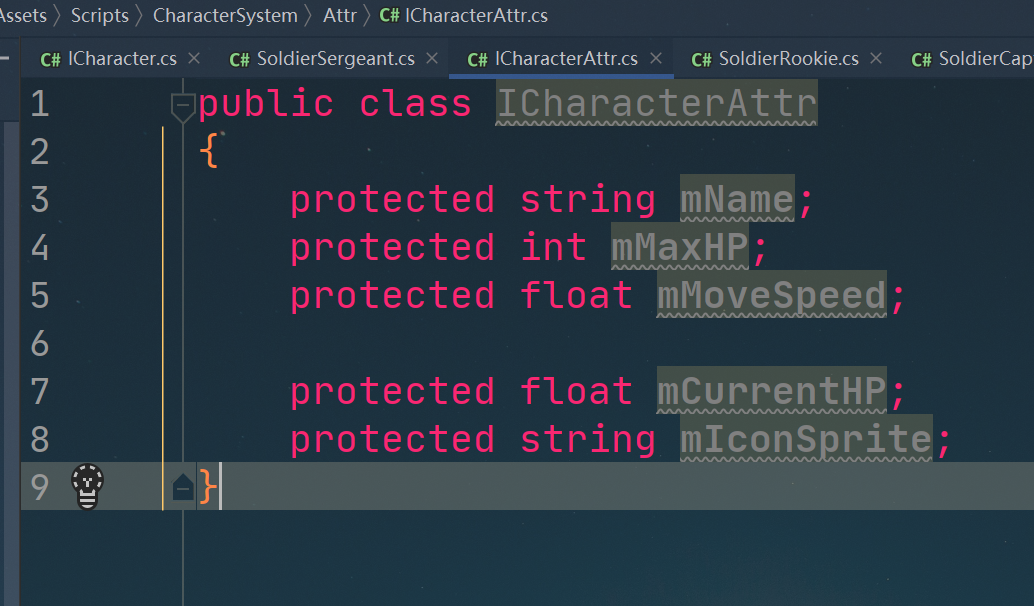Close the SoldierSergeant.cs tab

(x=432, y=58)
